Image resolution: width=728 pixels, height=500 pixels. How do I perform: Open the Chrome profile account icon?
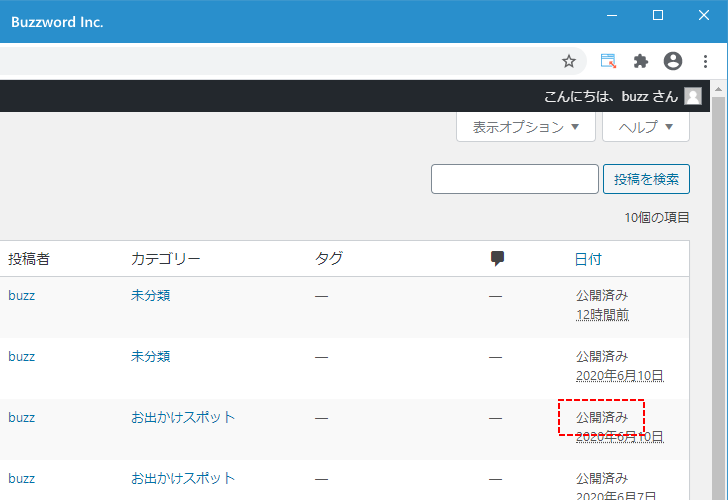pyautogui.click(x=673, y=61)
